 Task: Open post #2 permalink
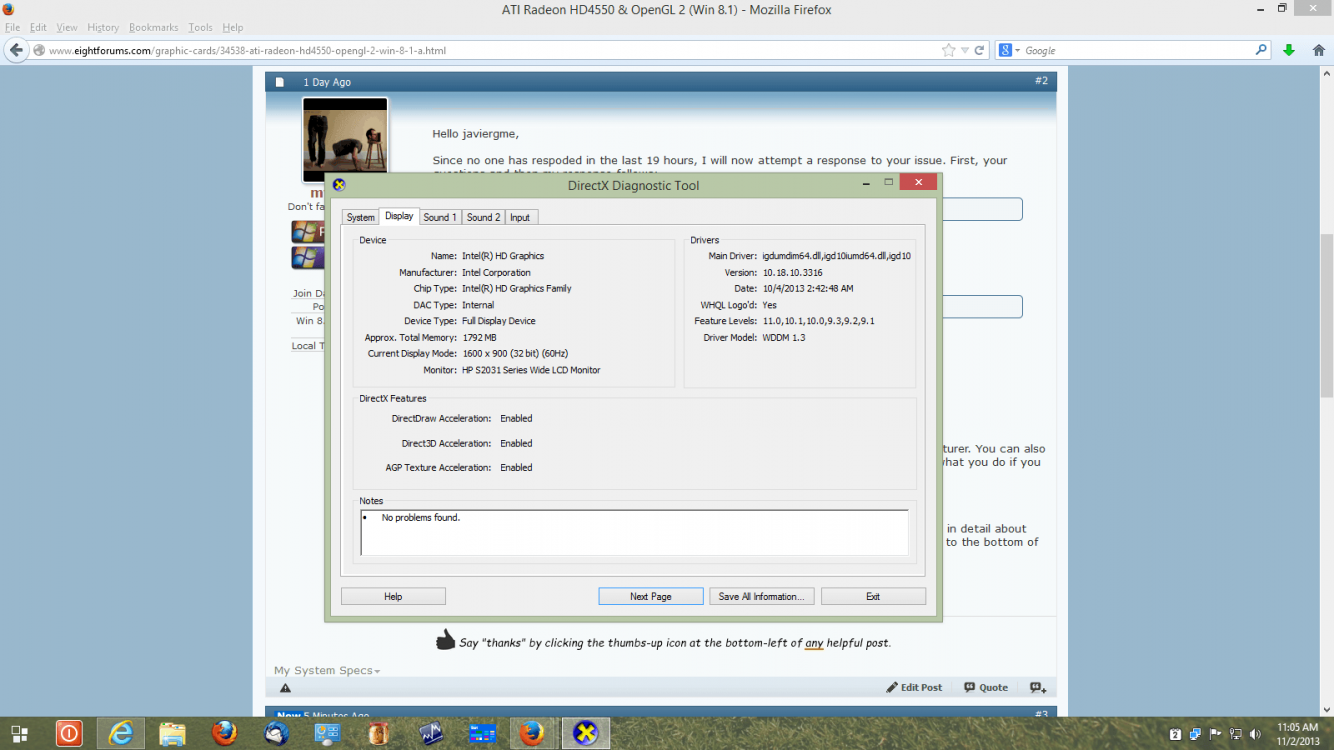1041,81
